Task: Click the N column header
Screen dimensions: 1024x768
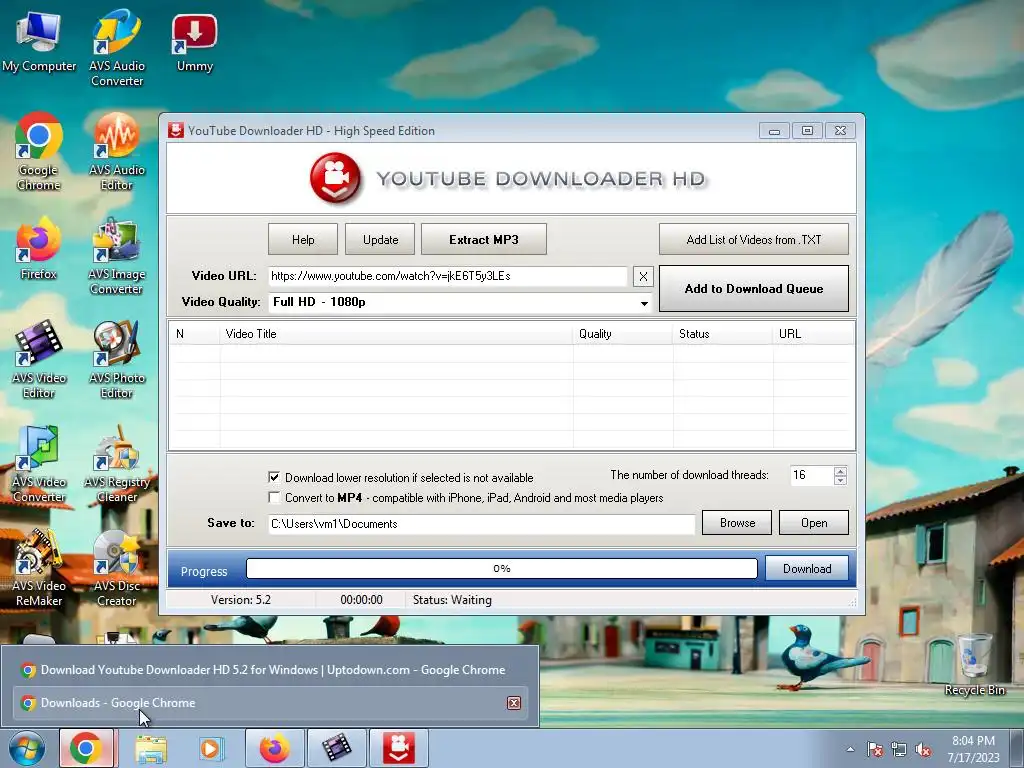Action: (x=195, y=334)
